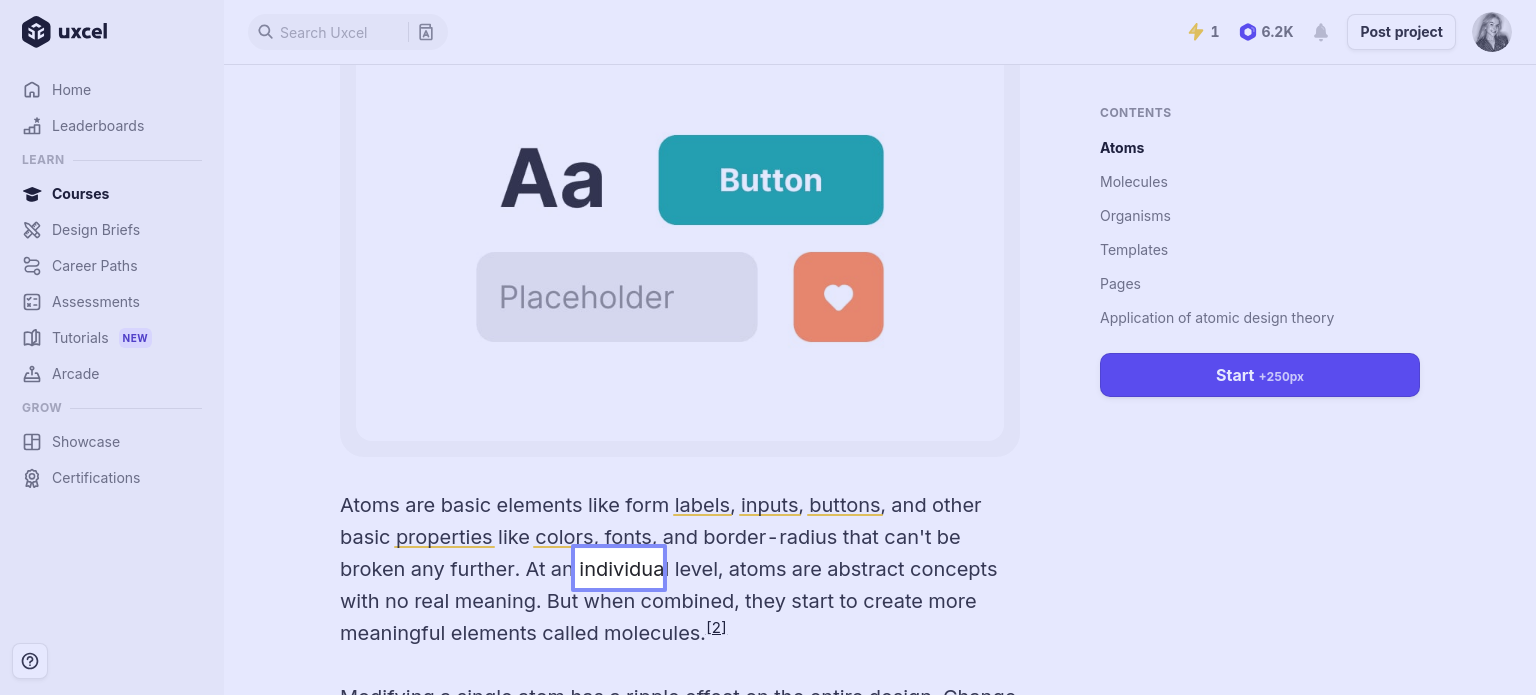Open the Arcade page
1536x695 pixels.
coord(75,374)
